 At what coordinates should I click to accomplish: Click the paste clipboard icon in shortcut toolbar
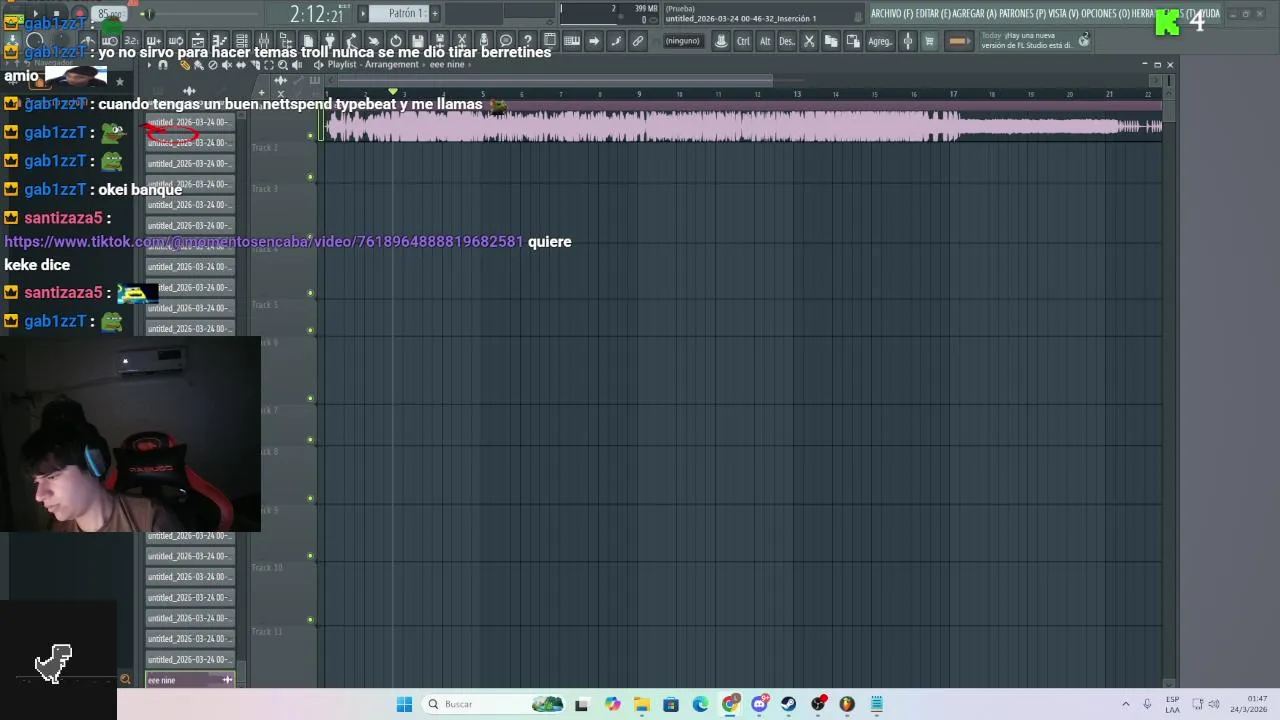coord(853,41)
